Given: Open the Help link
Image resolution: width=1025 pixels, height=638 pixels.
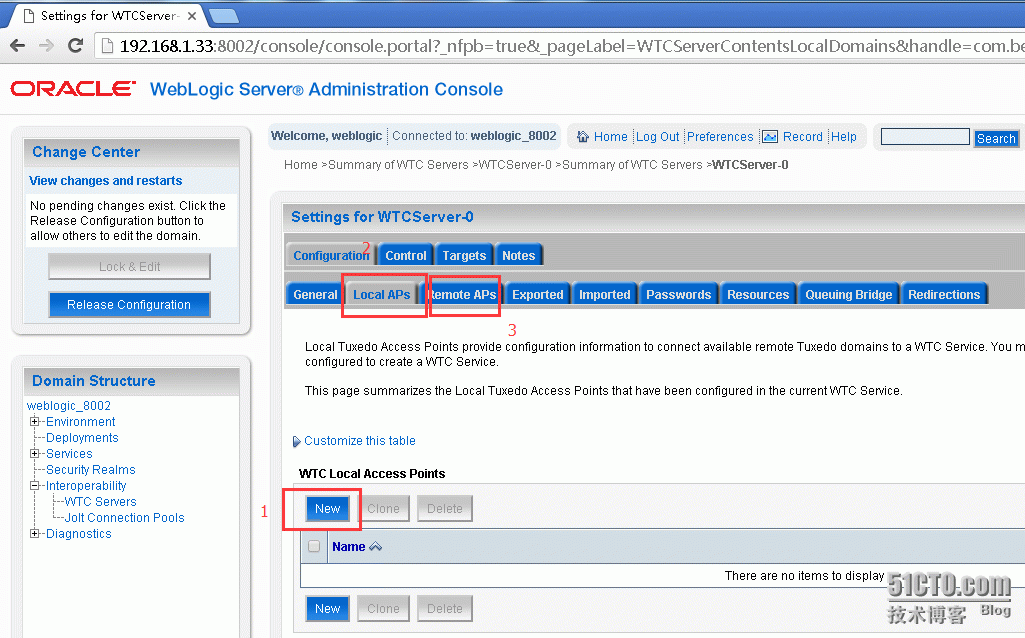Looking at the screenshot, I should (x=843, y=137).
